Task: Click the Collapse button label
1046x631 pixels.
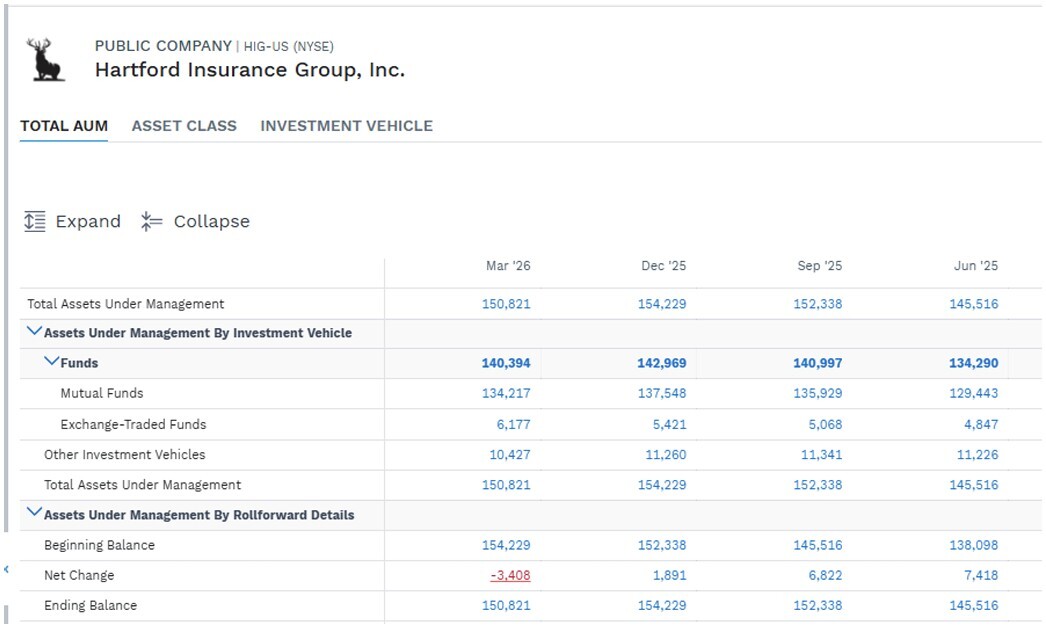Action: (211, 221)
